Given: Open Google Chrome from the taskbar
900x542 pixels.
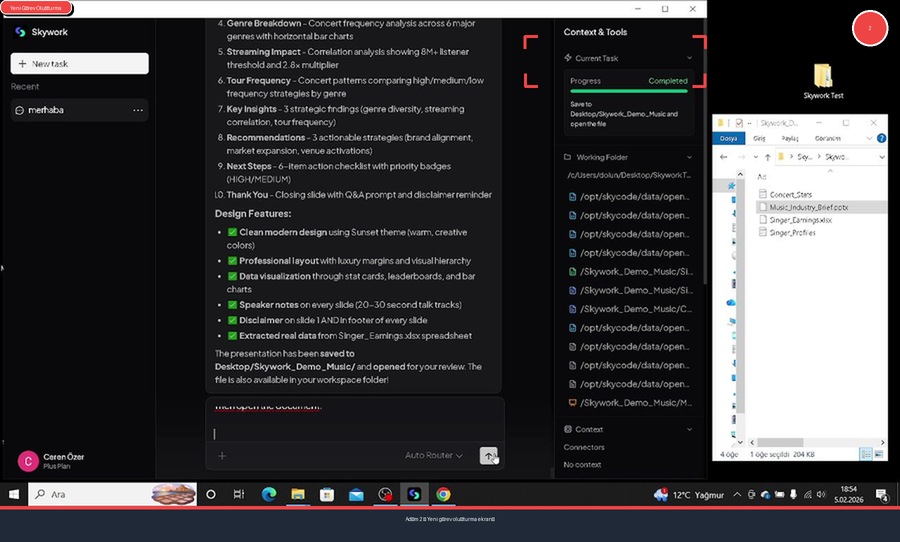Looking at the screenshot, I should (x=443, y=494).
